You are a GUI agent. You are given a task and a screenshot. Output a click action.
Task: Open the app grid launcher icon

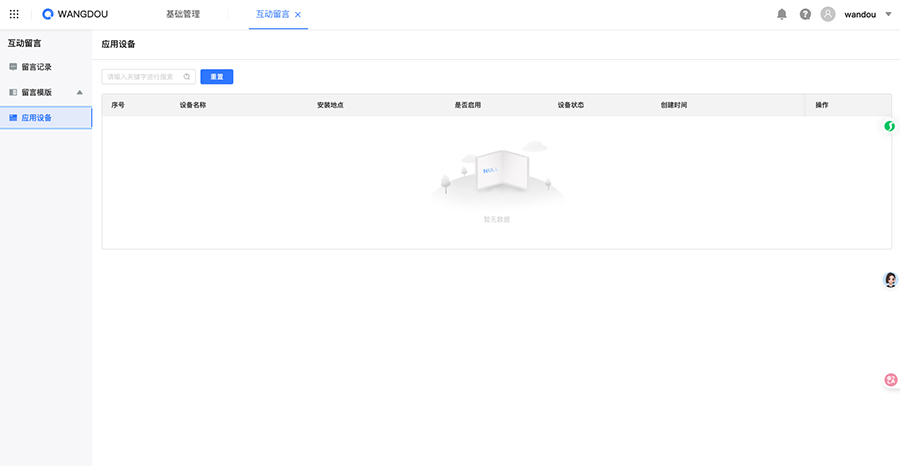click(14, 14)
